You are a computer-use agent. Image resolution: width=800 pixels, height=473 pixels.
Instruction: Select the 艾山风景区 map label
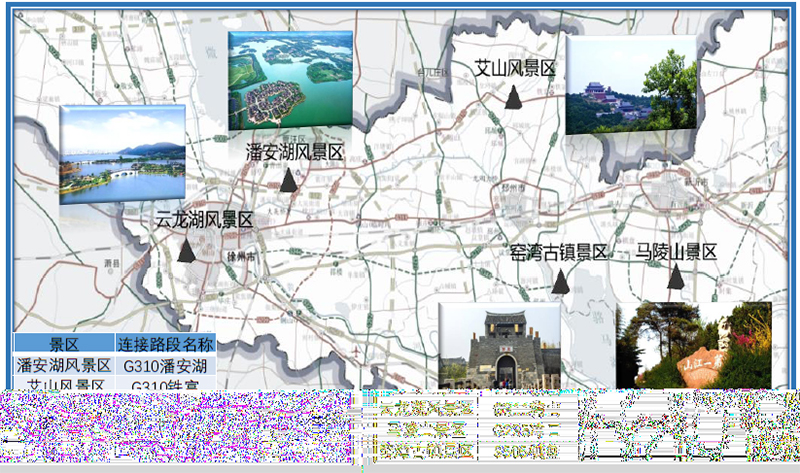click(x=514, y=68)
